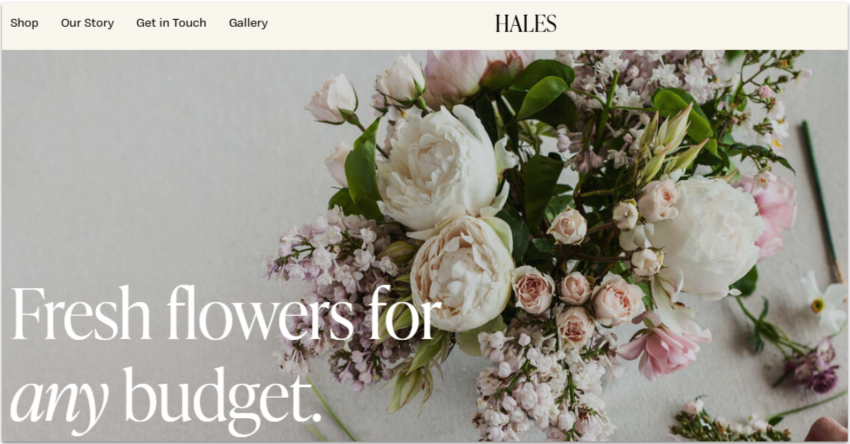Screen dimensions: 850x444
Task: Click the small white daffodil at right edge
Action: point(827,303)
